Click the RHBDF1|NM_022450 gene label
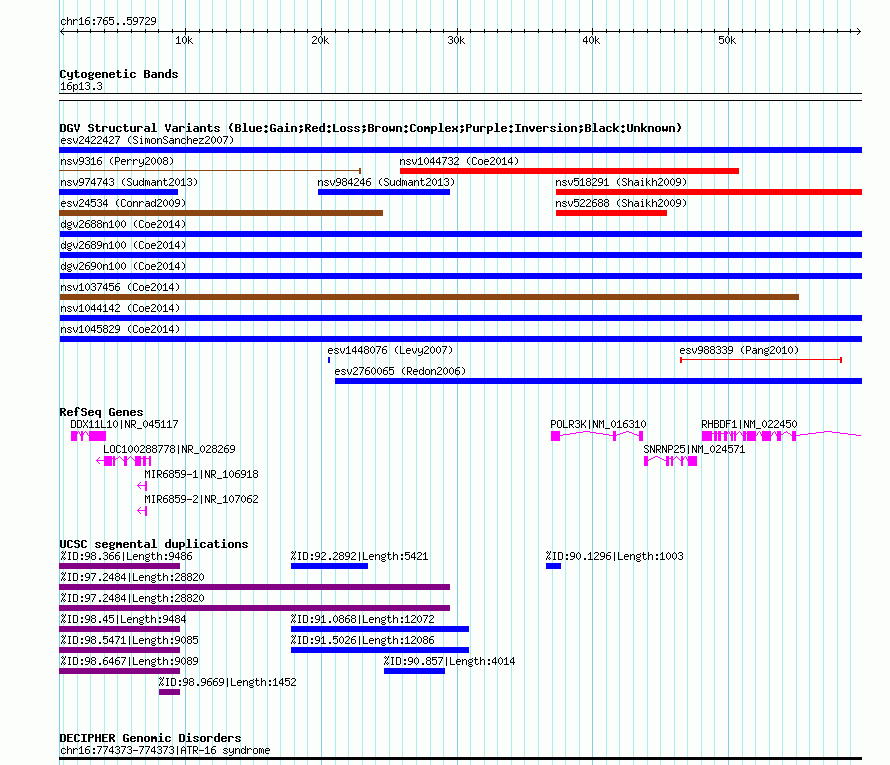This screenshot has width=890, height=765. tap(749, 424)
